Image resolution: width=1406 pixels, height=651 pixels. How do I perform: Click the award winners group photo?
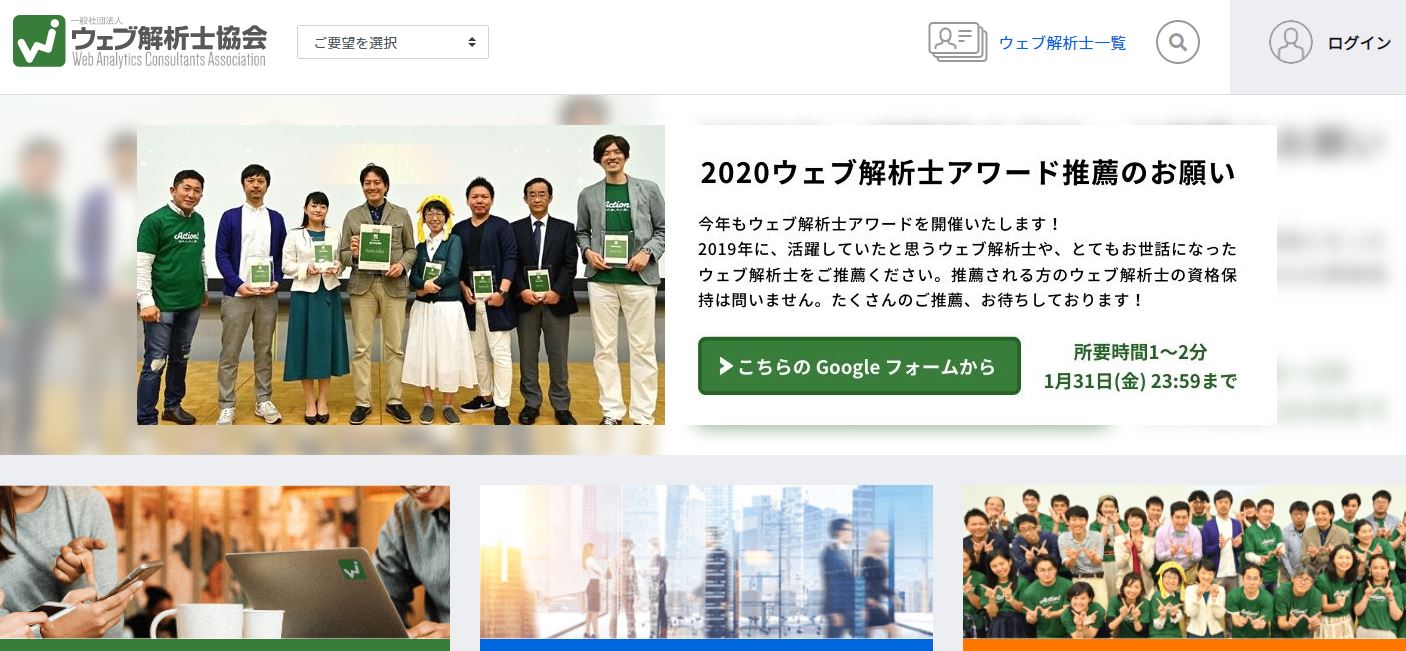click(401, 275)
